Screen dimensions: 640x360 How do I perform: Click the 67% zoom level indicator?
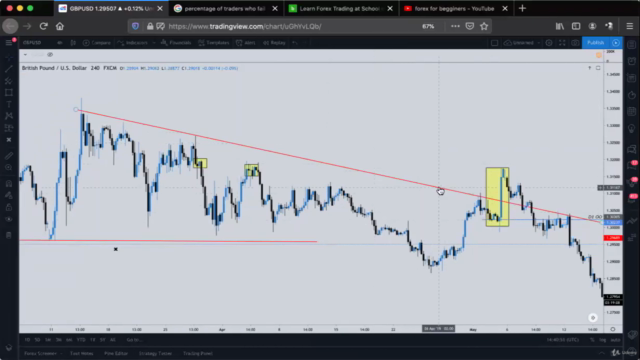(428, 26)
